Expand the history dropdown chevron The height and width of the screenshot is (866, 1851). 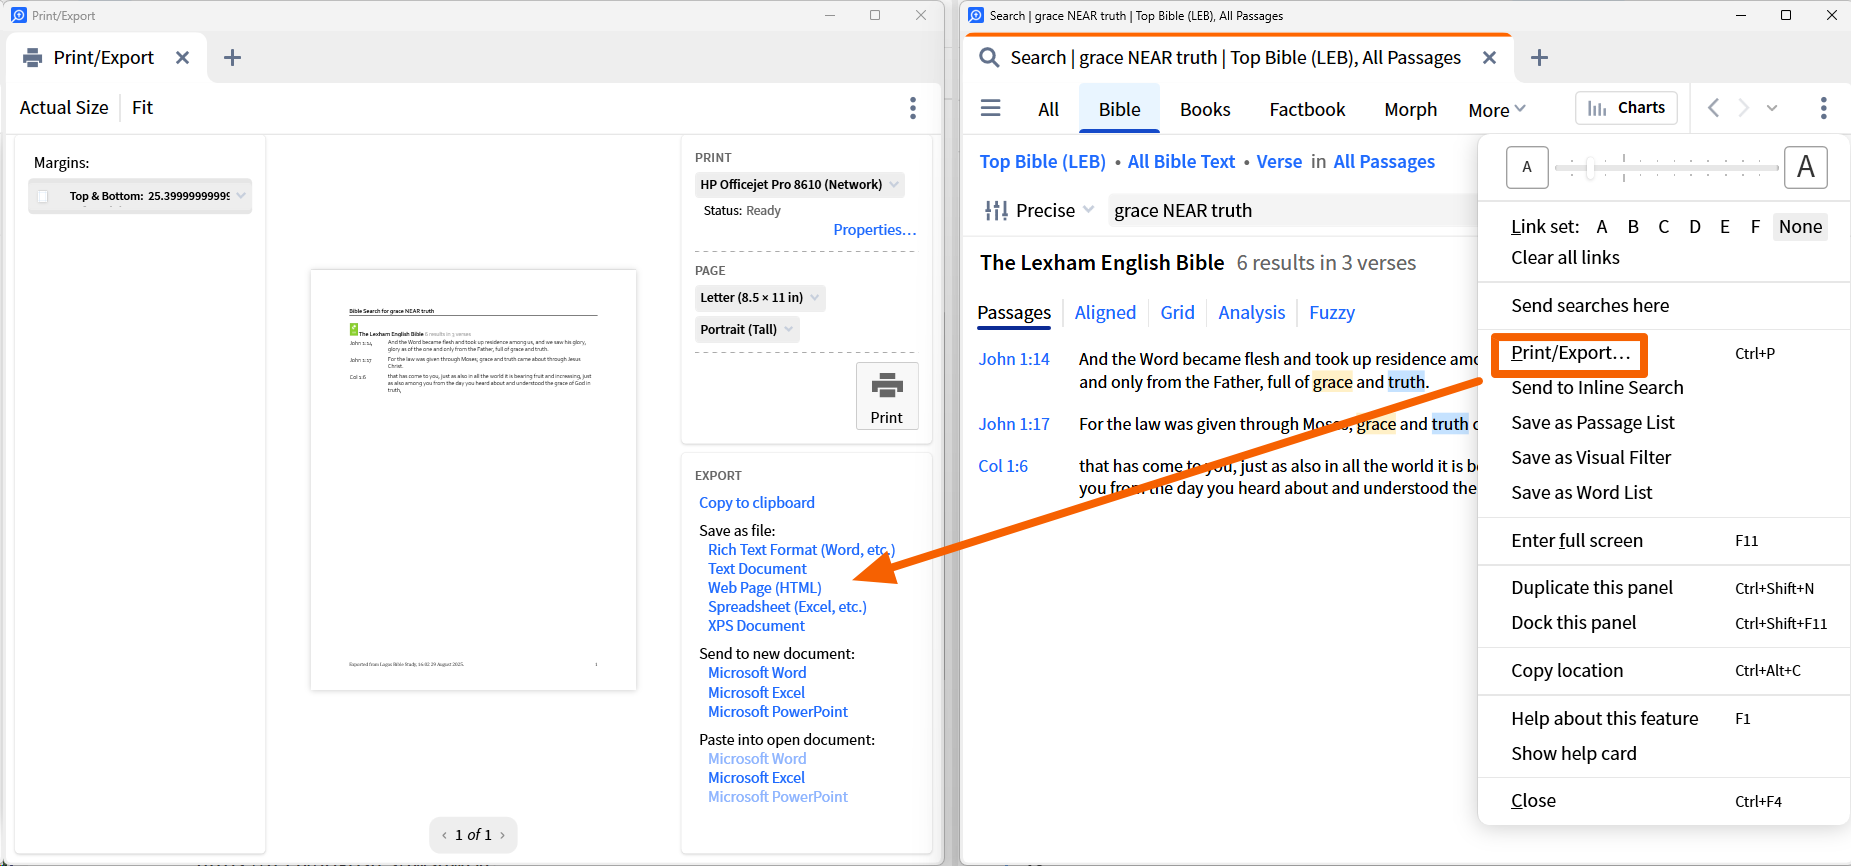tap(1772, 108)
